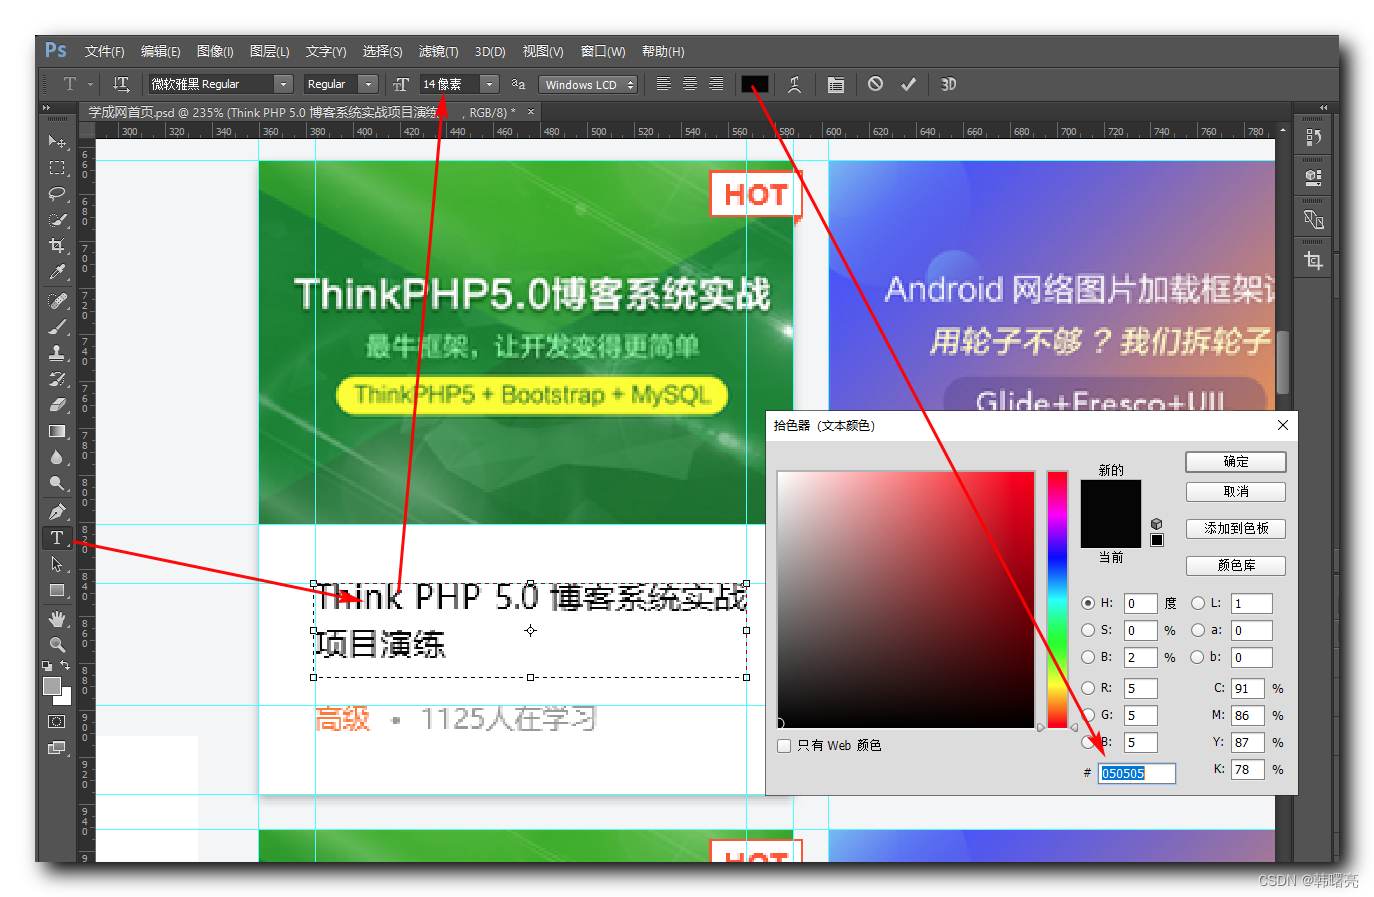Image resolution: width=1374 pixels, height=897 pixels.
Task: Select the Gradient tool
Action: tap(57, 431)
